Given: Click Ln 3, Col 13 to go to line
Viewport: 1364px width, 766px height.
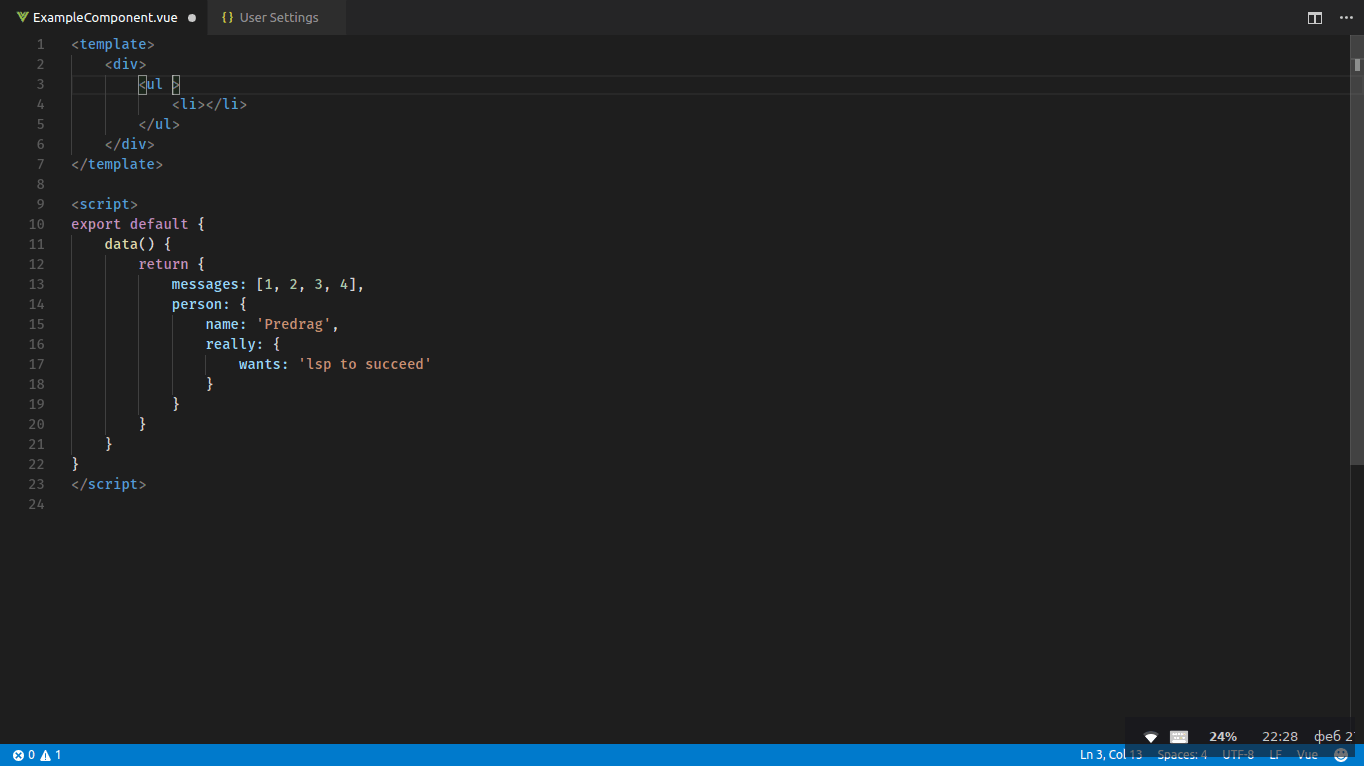Looking at the screenshot, I should [x=1110, y=755].
